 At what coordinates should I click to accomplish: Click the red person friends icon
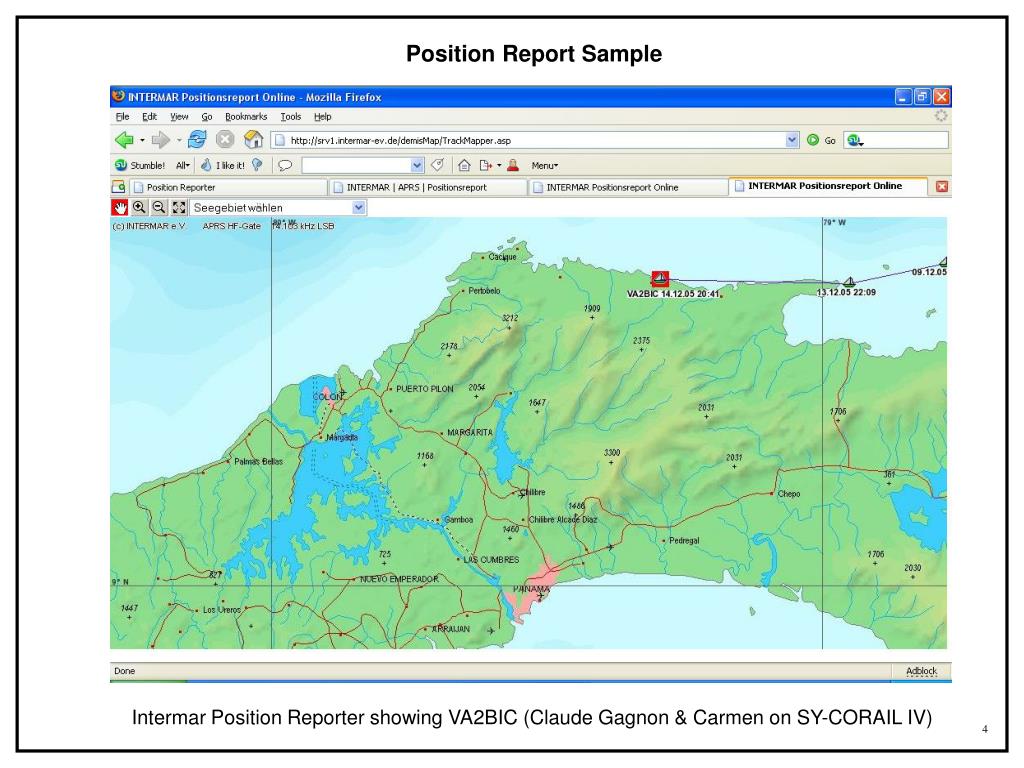coord(513,165)
